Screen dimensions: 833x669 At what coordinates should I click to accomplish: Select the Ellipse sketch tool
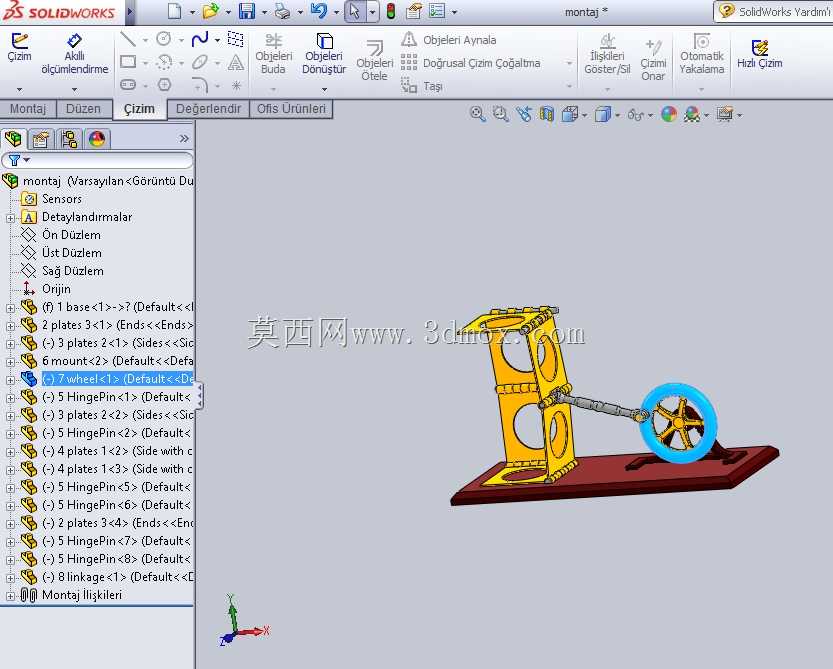(200, 62)
